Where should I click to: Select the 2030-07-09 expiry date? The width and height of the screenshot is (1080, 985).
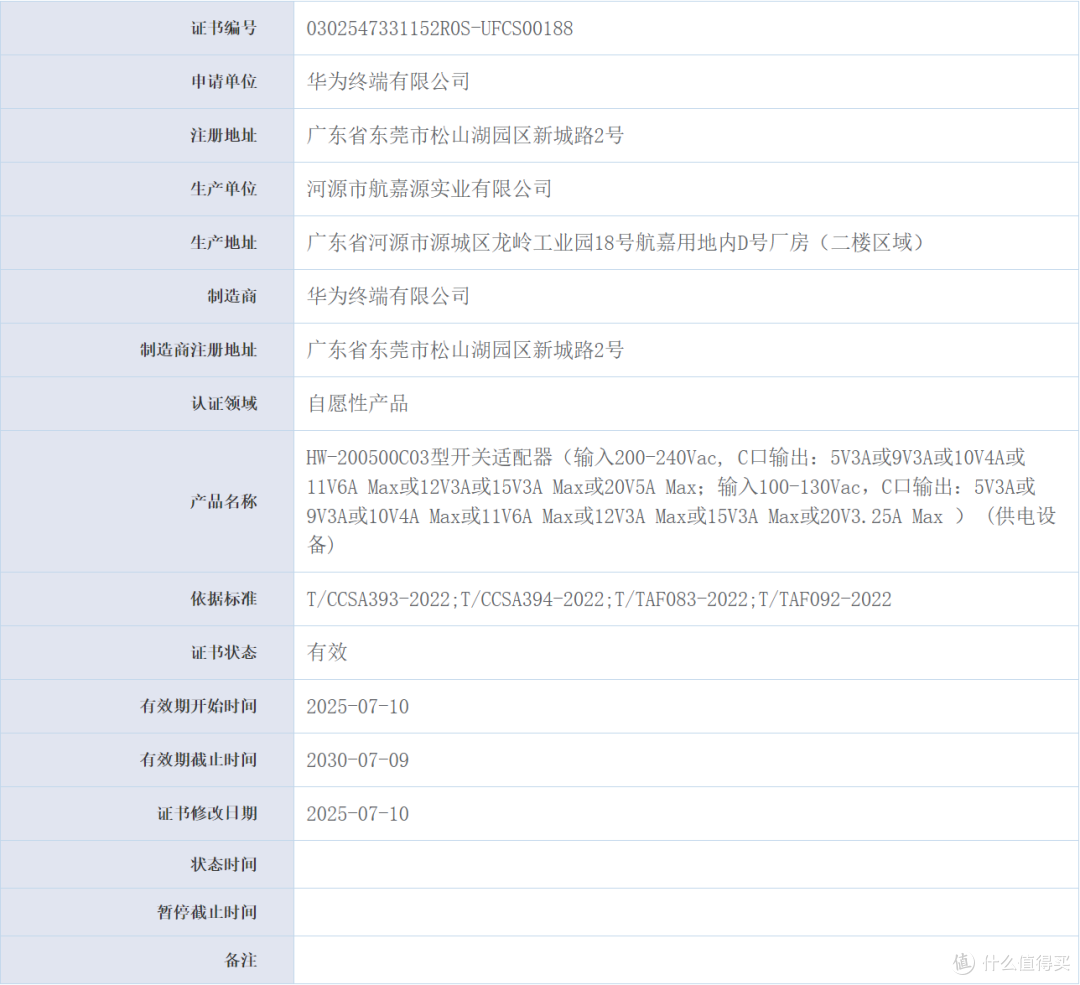point(357,760)
